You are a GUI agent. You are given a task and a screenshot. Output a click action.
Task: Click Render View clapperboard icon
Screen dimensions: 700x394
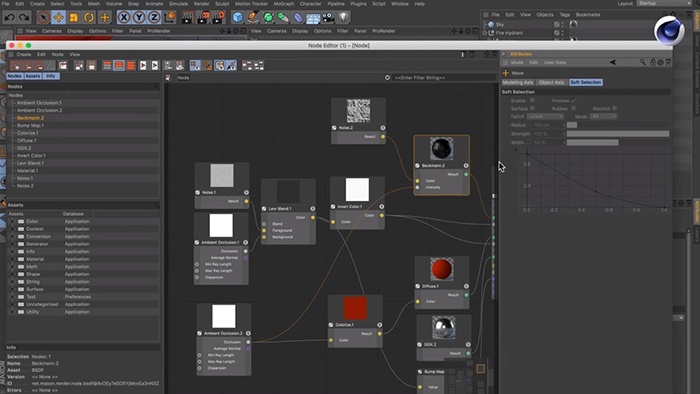187,17
